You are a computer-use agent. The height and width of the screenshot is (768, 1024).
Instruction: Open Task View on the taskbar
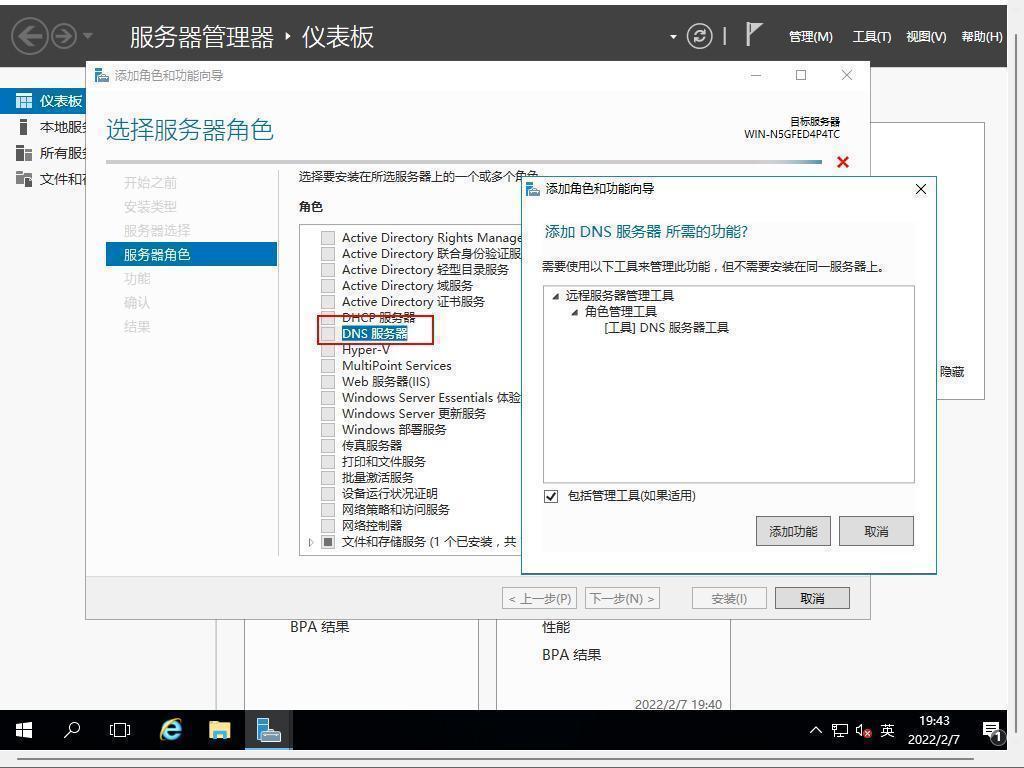point(120,729)
